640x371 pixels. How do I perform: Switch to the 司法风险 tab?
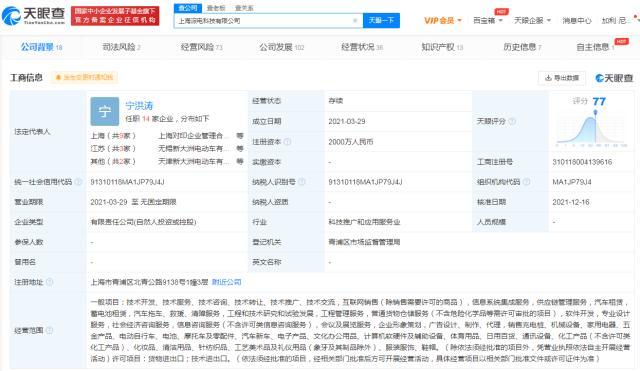(x=121, y=47)
